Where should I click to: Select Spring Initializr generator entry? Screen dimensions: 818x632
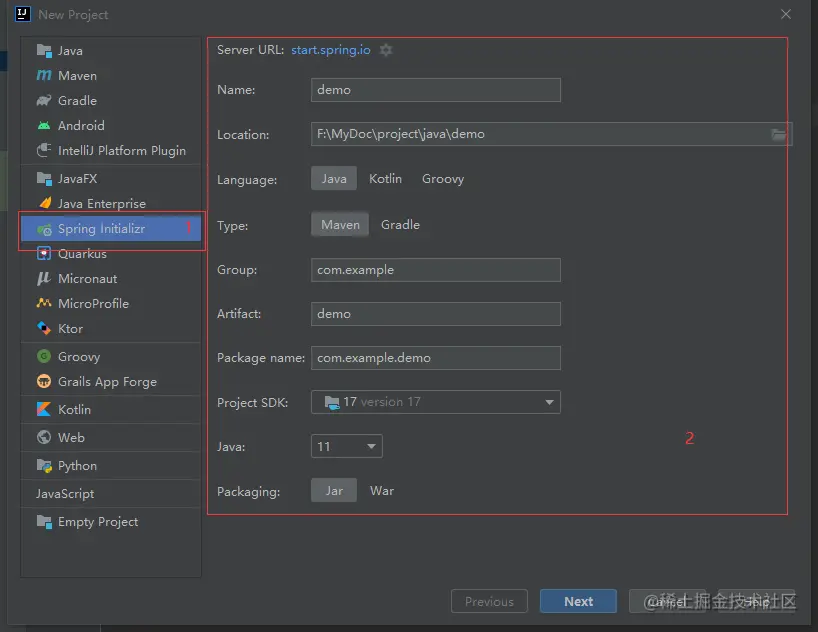click(111, 229)
